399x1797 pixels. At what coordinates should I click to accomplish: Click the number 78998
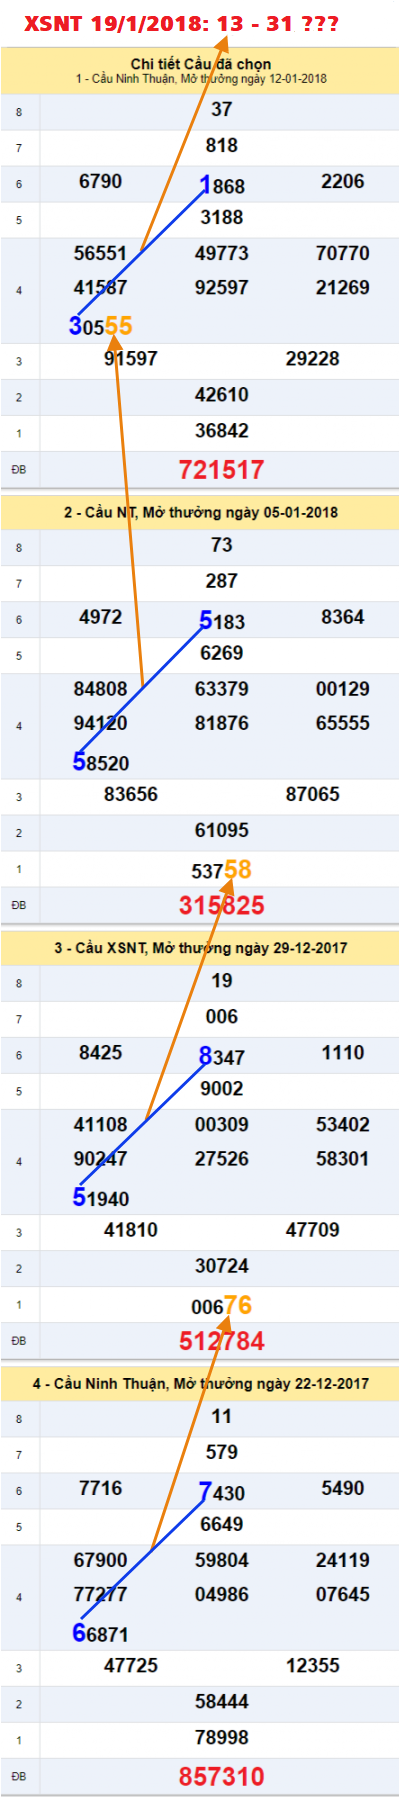[x=222, y=1737]
